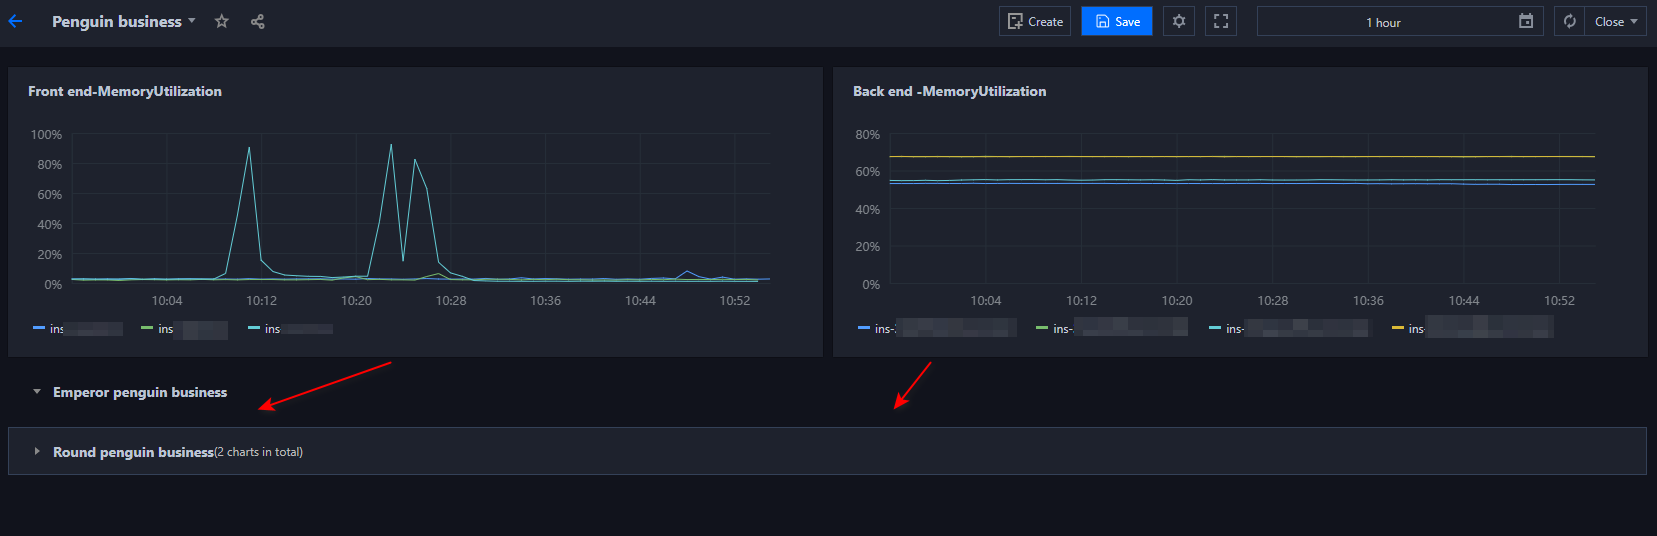Go back using the blue arrow

tap(15, 21)
